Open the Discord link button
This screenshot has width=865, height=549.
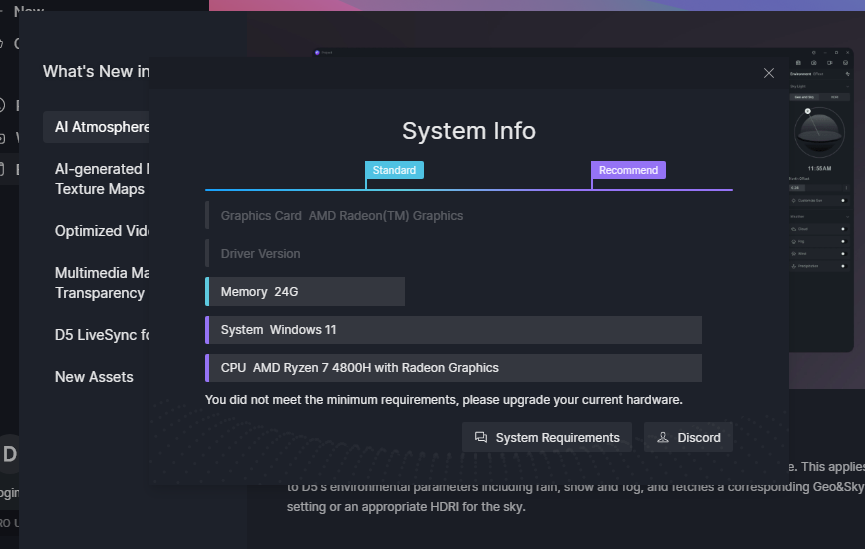click(x=688, y=438)
